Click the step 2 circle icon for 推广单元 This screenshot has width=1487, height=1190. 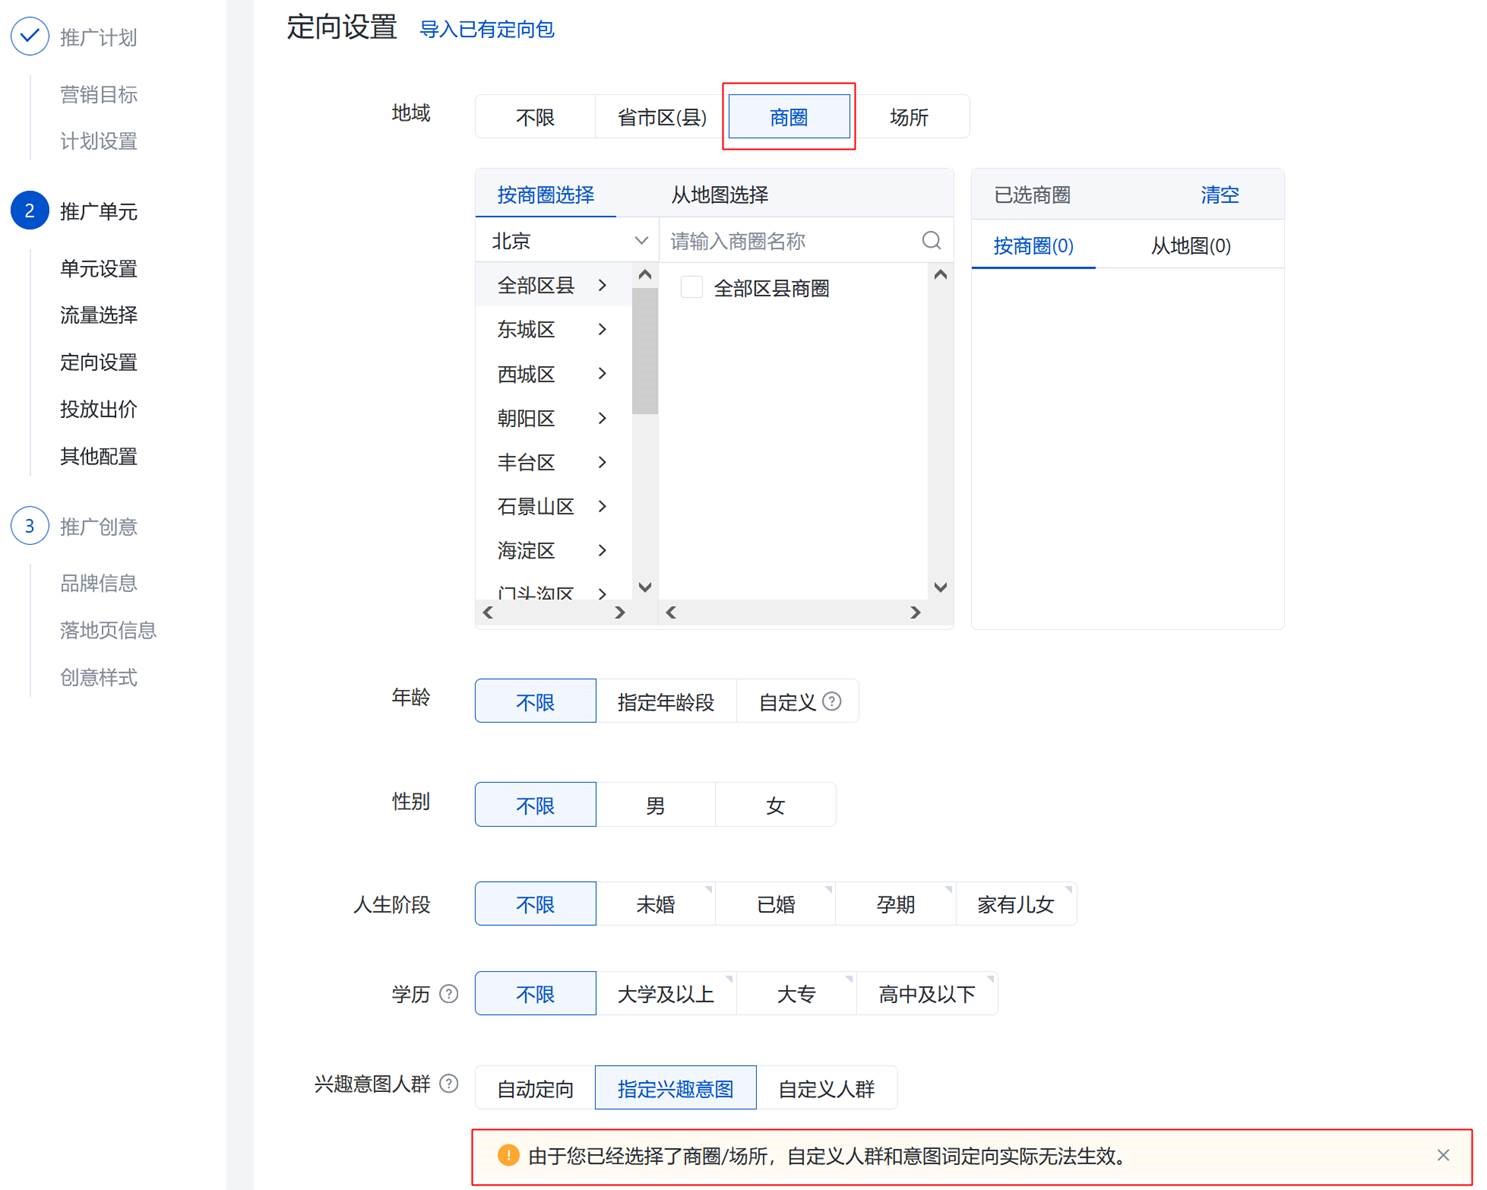click(29, 211)
